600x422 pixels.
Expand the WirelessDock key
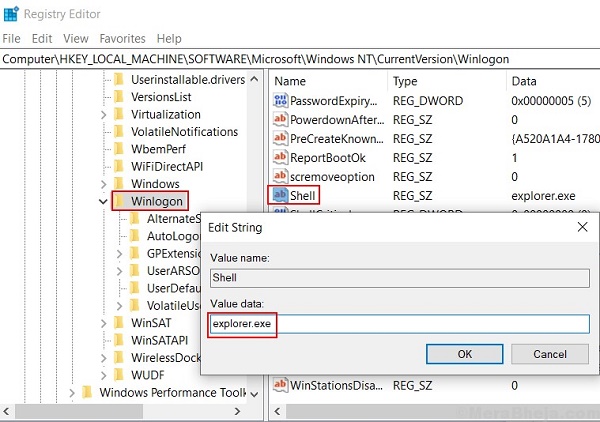coord(104,358)
